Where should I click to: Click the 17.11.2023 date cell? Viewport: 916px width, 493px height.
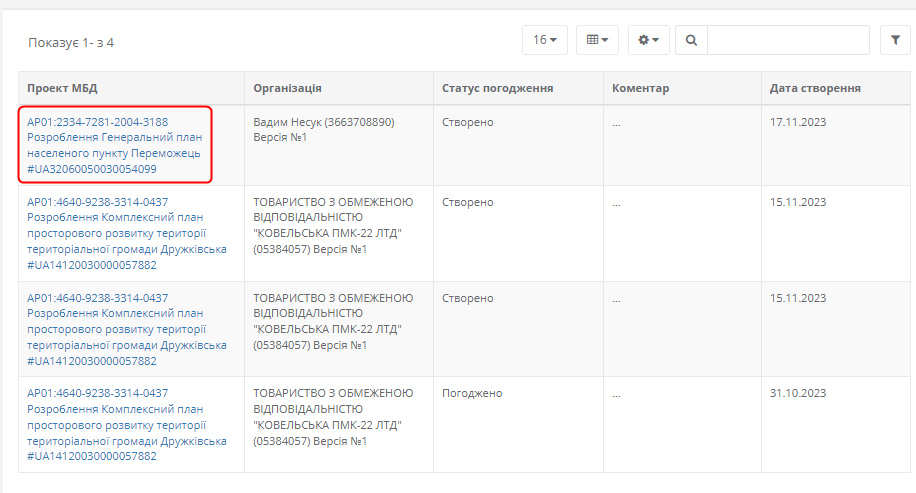click(798, 123)
